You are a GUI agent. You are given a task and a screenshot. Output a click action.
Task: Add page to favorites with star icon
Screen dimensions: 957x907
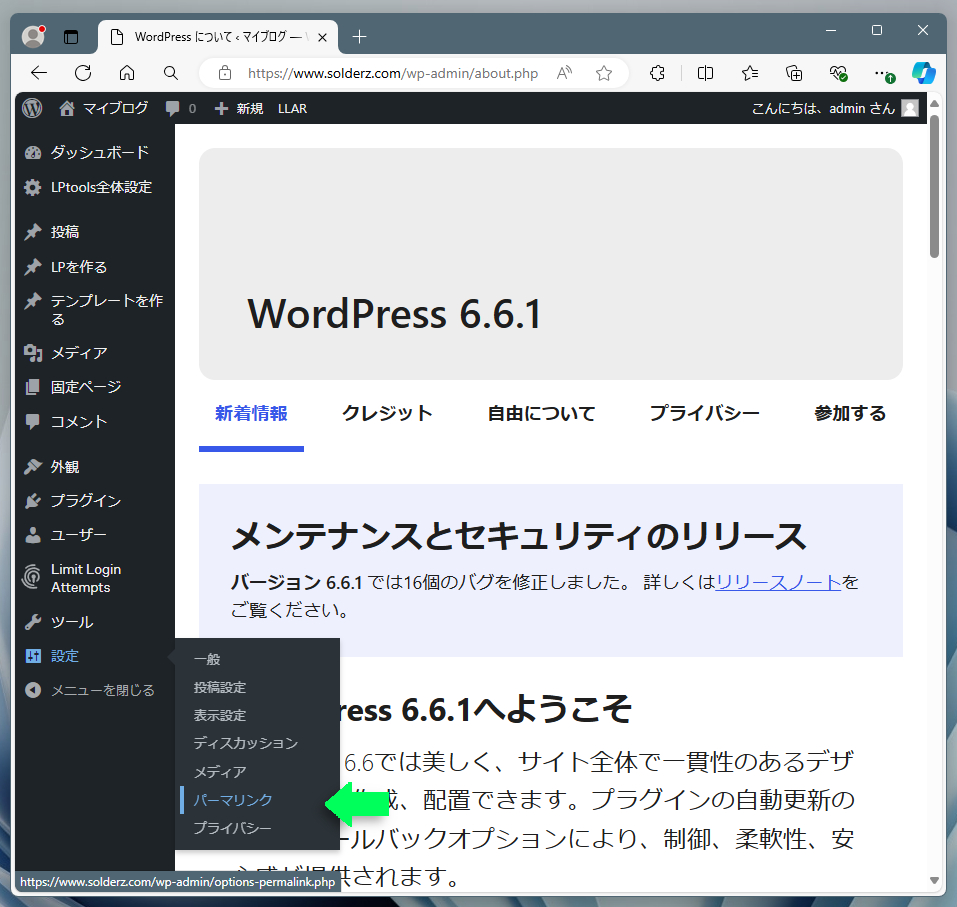click(604, 73)
